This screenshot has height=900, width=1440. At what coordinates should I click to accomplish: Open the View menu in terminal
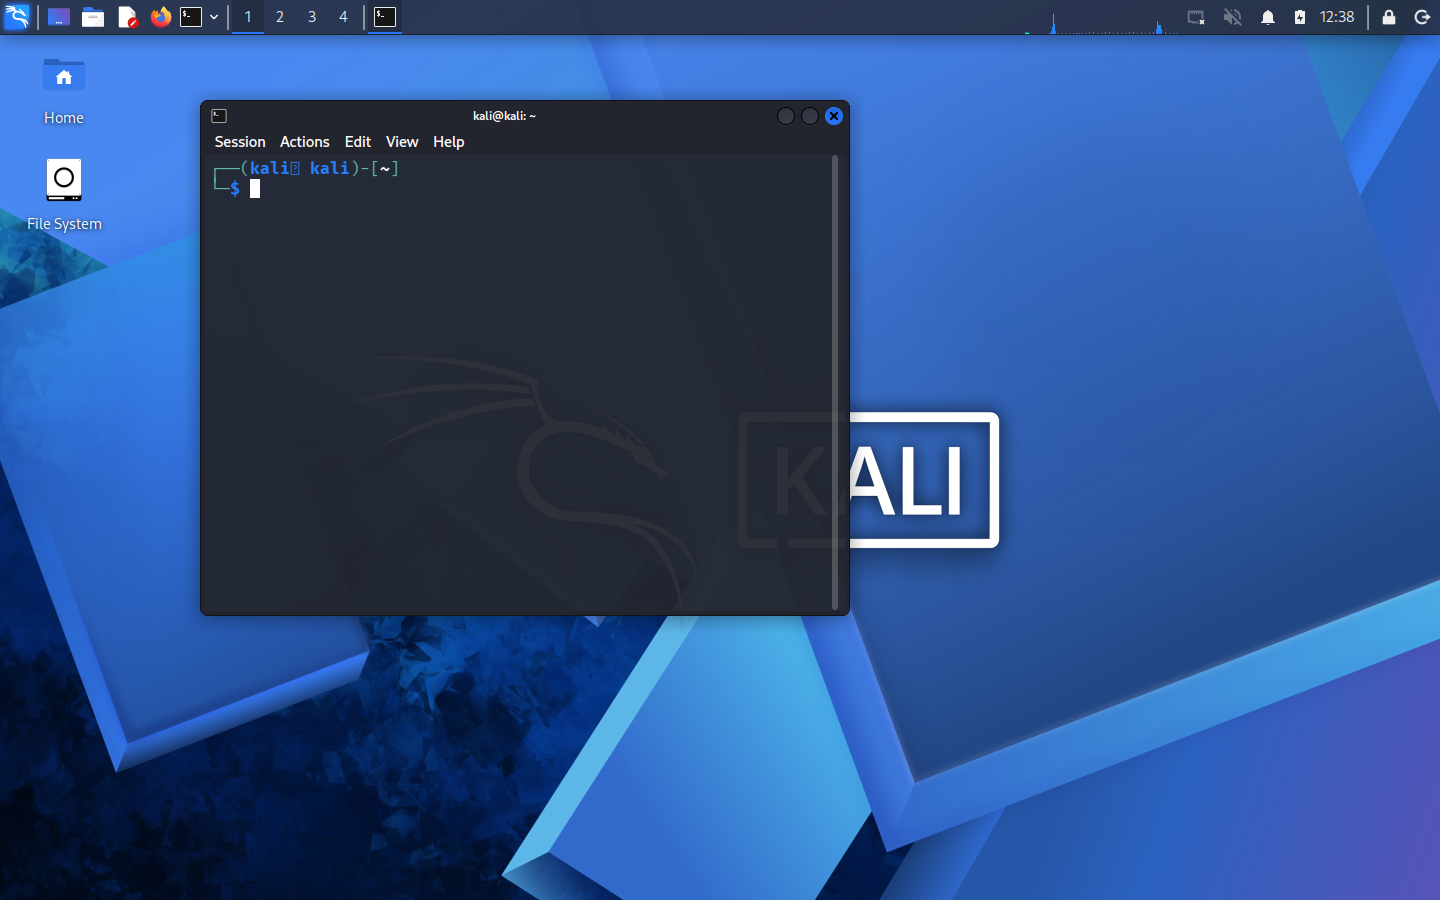coord(402,142)
